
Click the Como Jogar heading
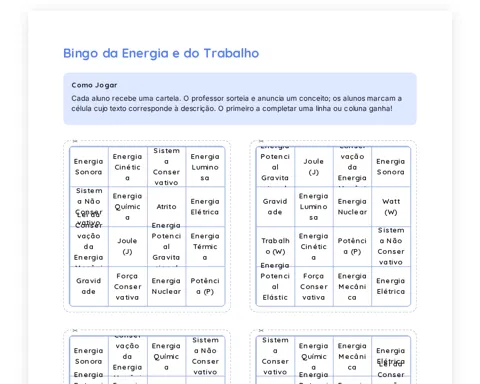pyautogui.click(x=94, y=85)
